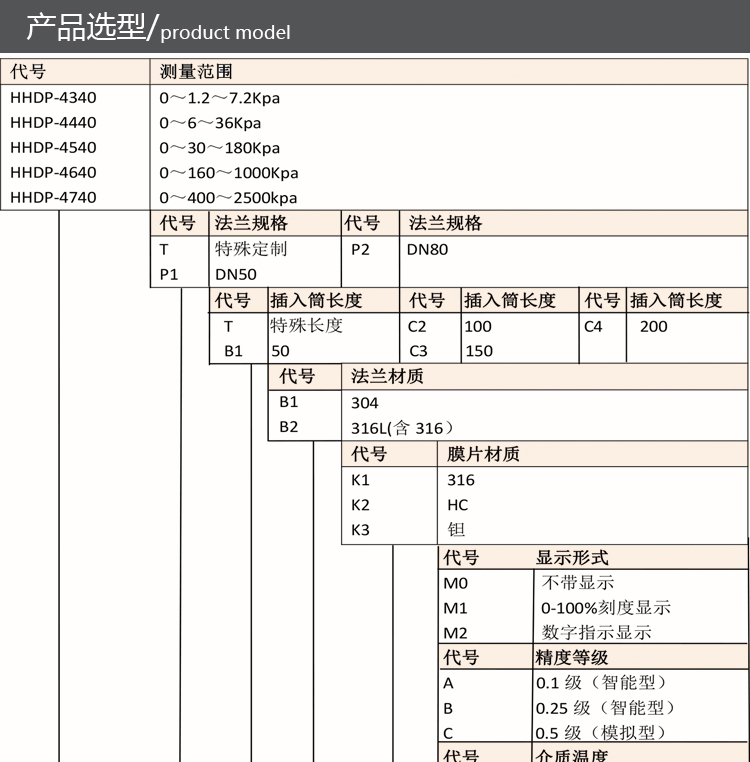Click the 0-100%刻度显示 display option

(x=605, y=608)
